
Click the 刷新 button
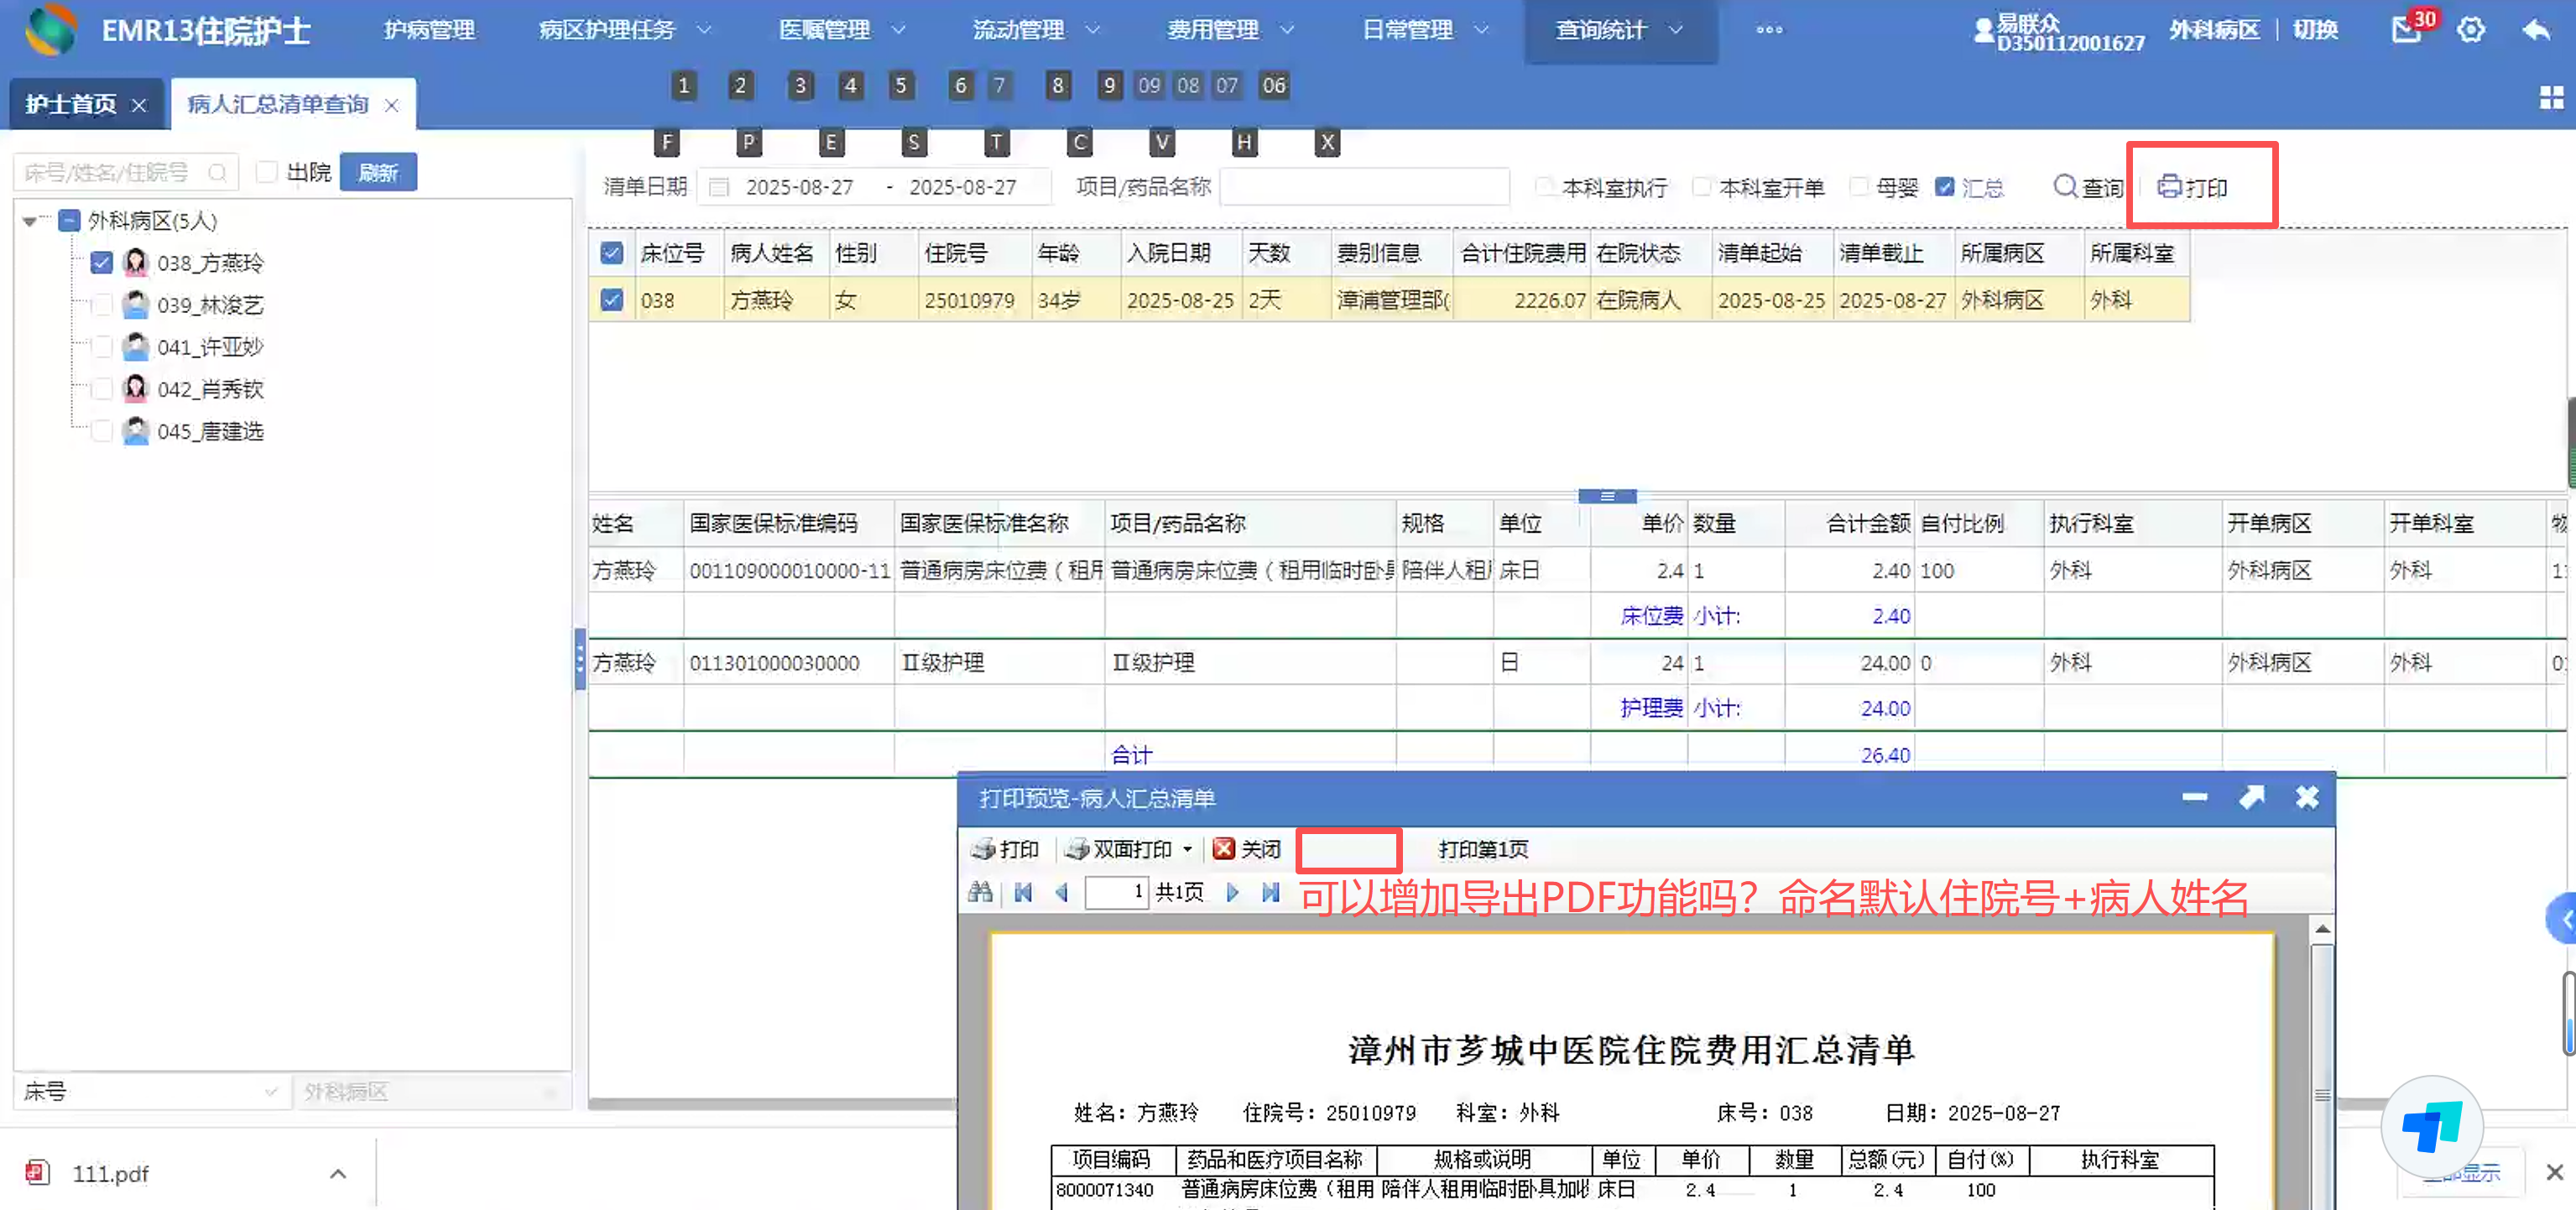378,172
